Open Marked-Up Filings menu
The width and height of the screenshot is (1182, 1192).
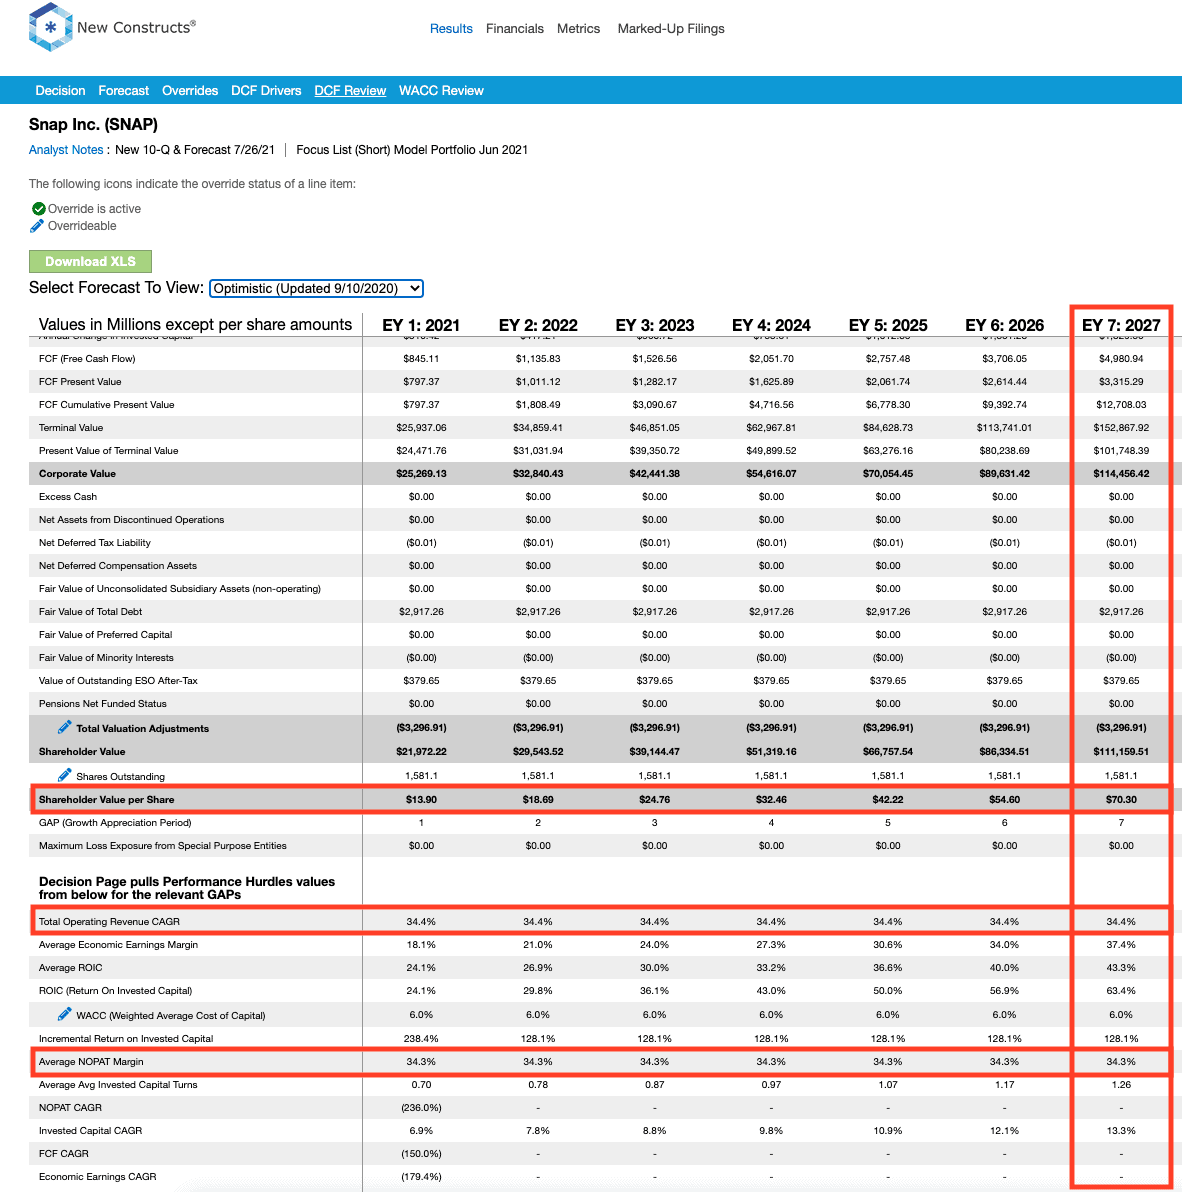pos(670,29)
